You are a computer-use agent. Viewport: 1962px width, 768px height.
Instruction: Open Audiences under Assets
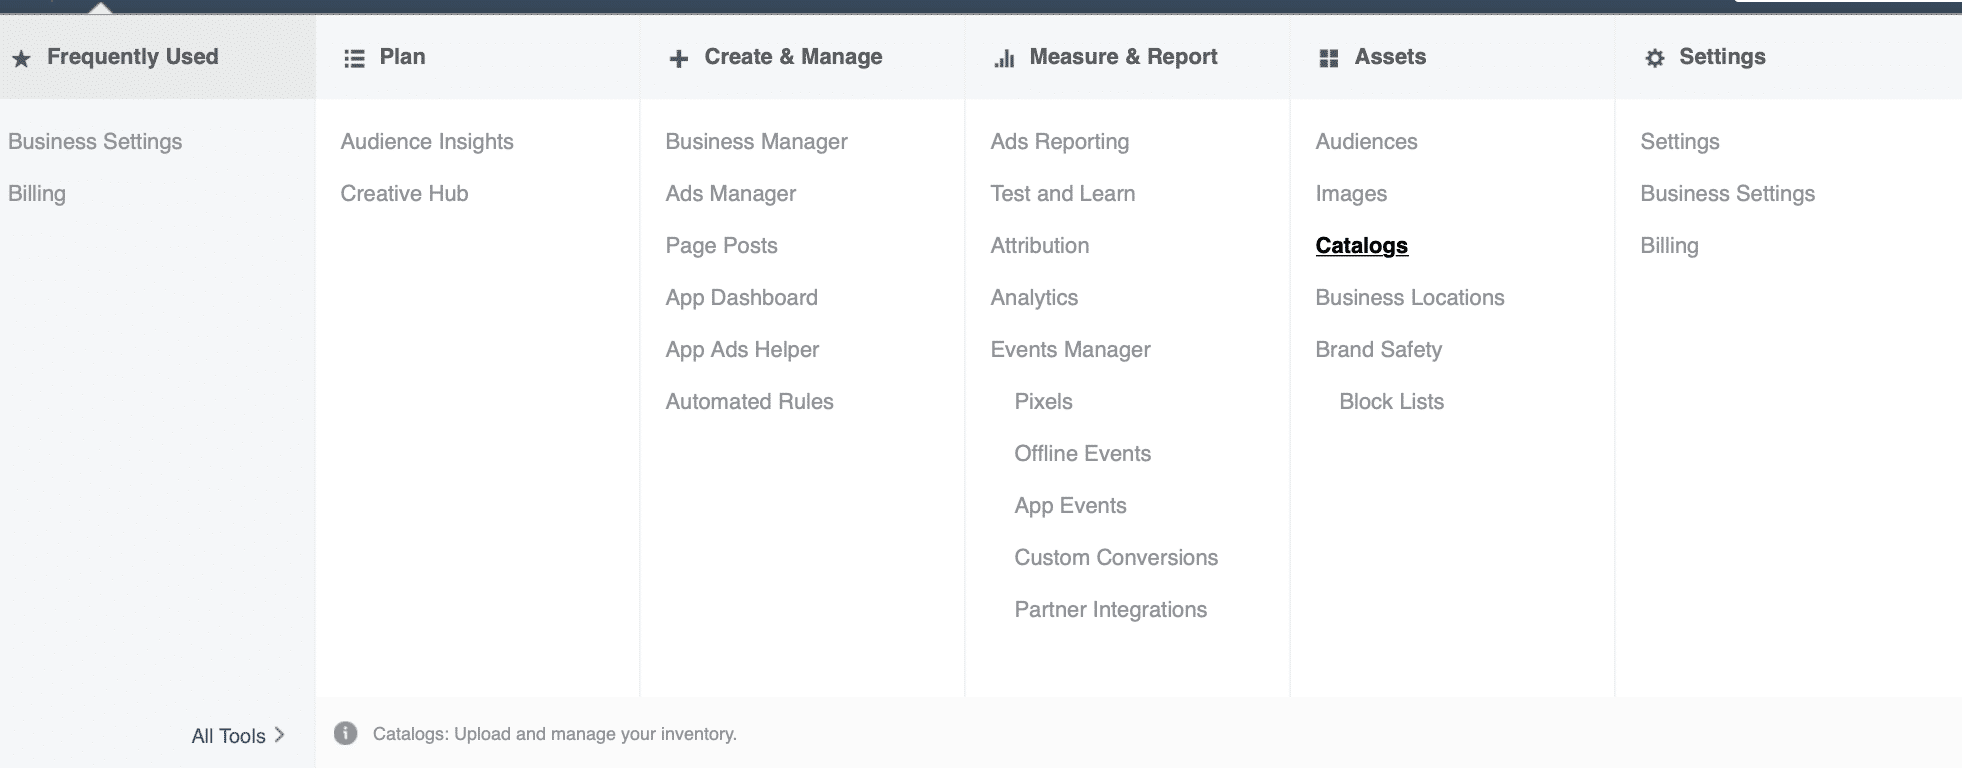point(1366,142)
